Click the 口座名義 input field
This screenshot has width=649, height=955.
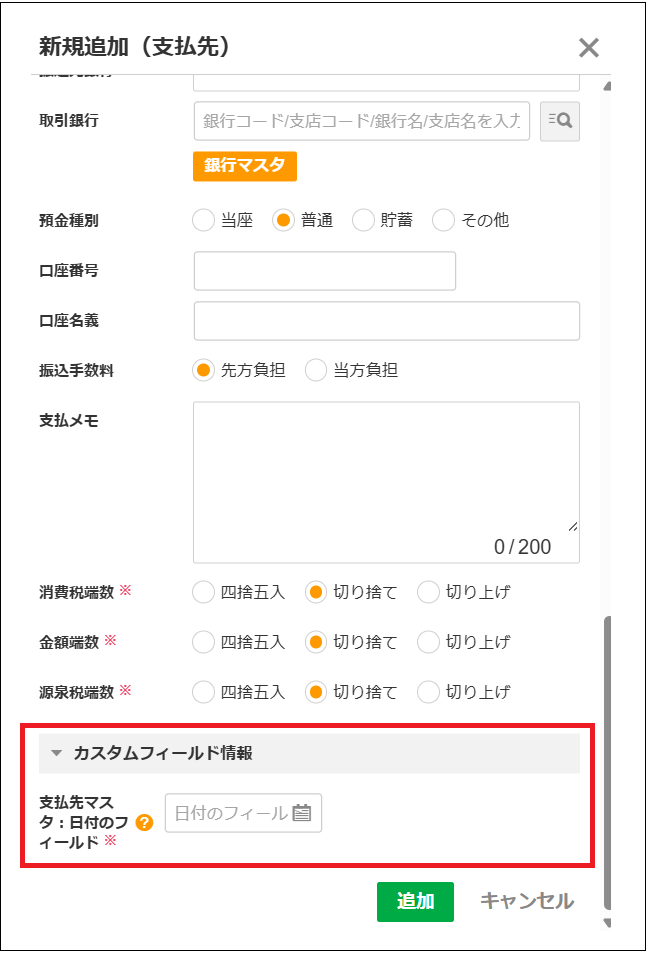tap(386, 321)
